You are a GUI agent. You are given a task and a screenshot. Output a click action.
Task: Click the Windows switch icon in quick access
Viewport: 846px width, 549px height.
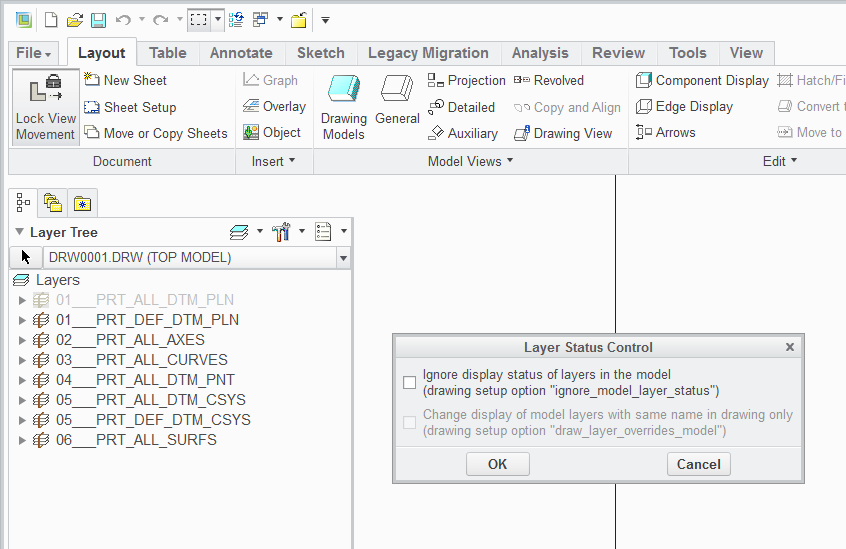pos(261,20)
